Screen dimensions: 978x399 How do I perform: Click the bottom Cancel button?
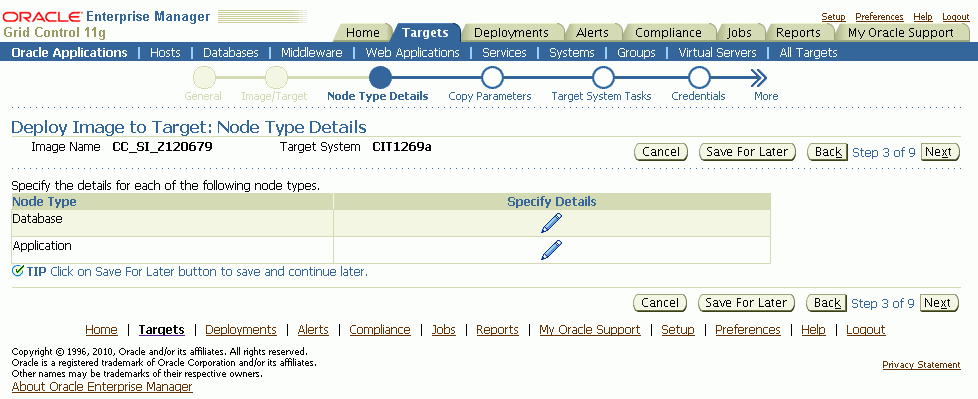point(660,303)
